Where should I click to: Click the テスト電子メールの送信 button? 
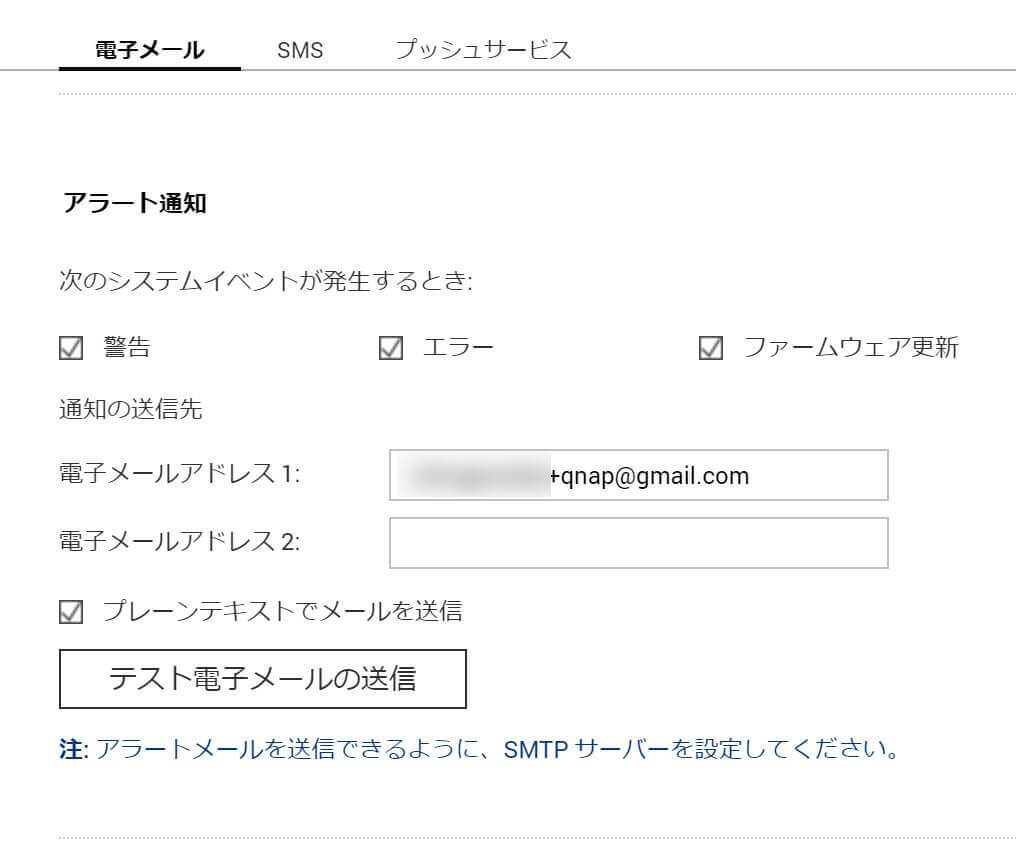[x=262, y=679]
